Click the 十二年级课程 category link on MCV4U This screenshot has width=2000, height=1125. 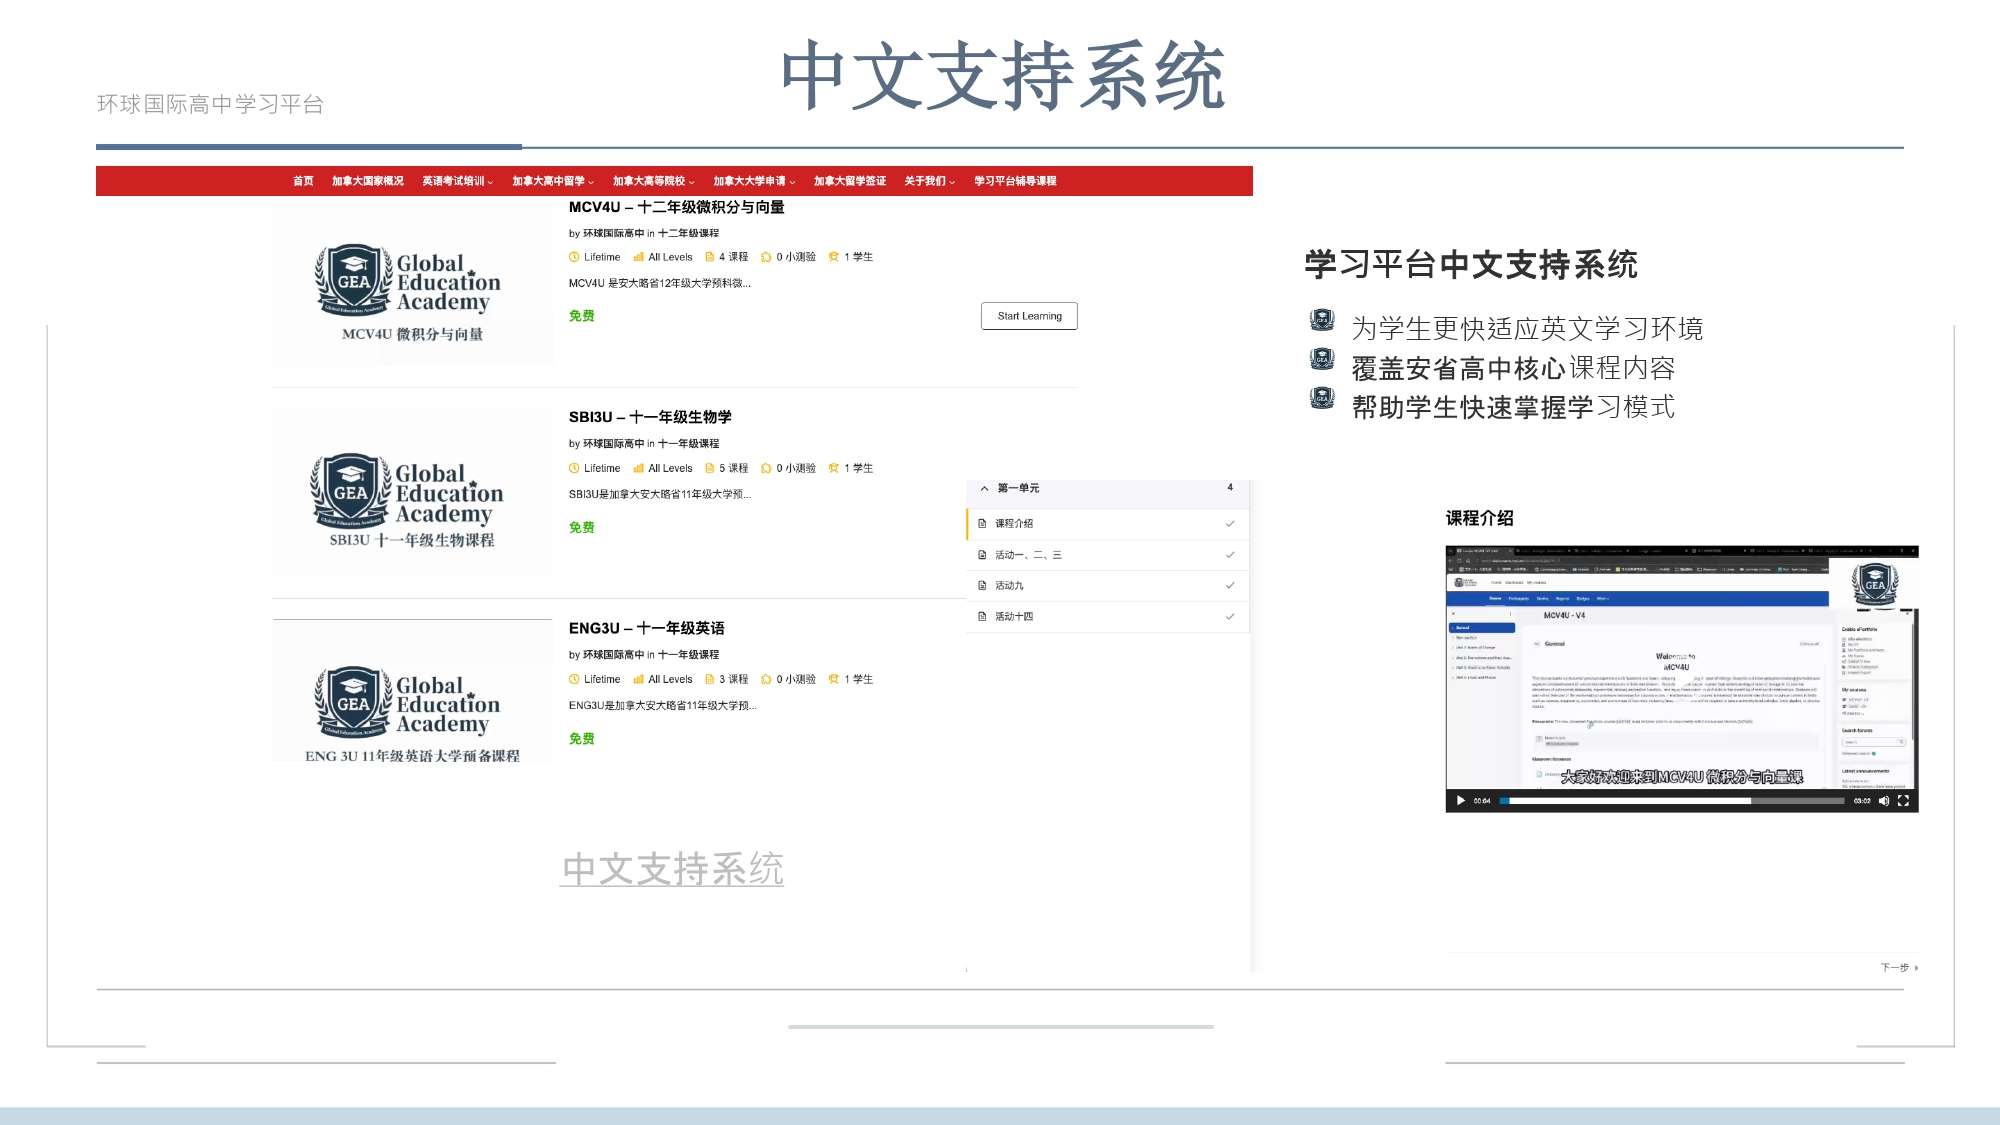click(688, 233)
